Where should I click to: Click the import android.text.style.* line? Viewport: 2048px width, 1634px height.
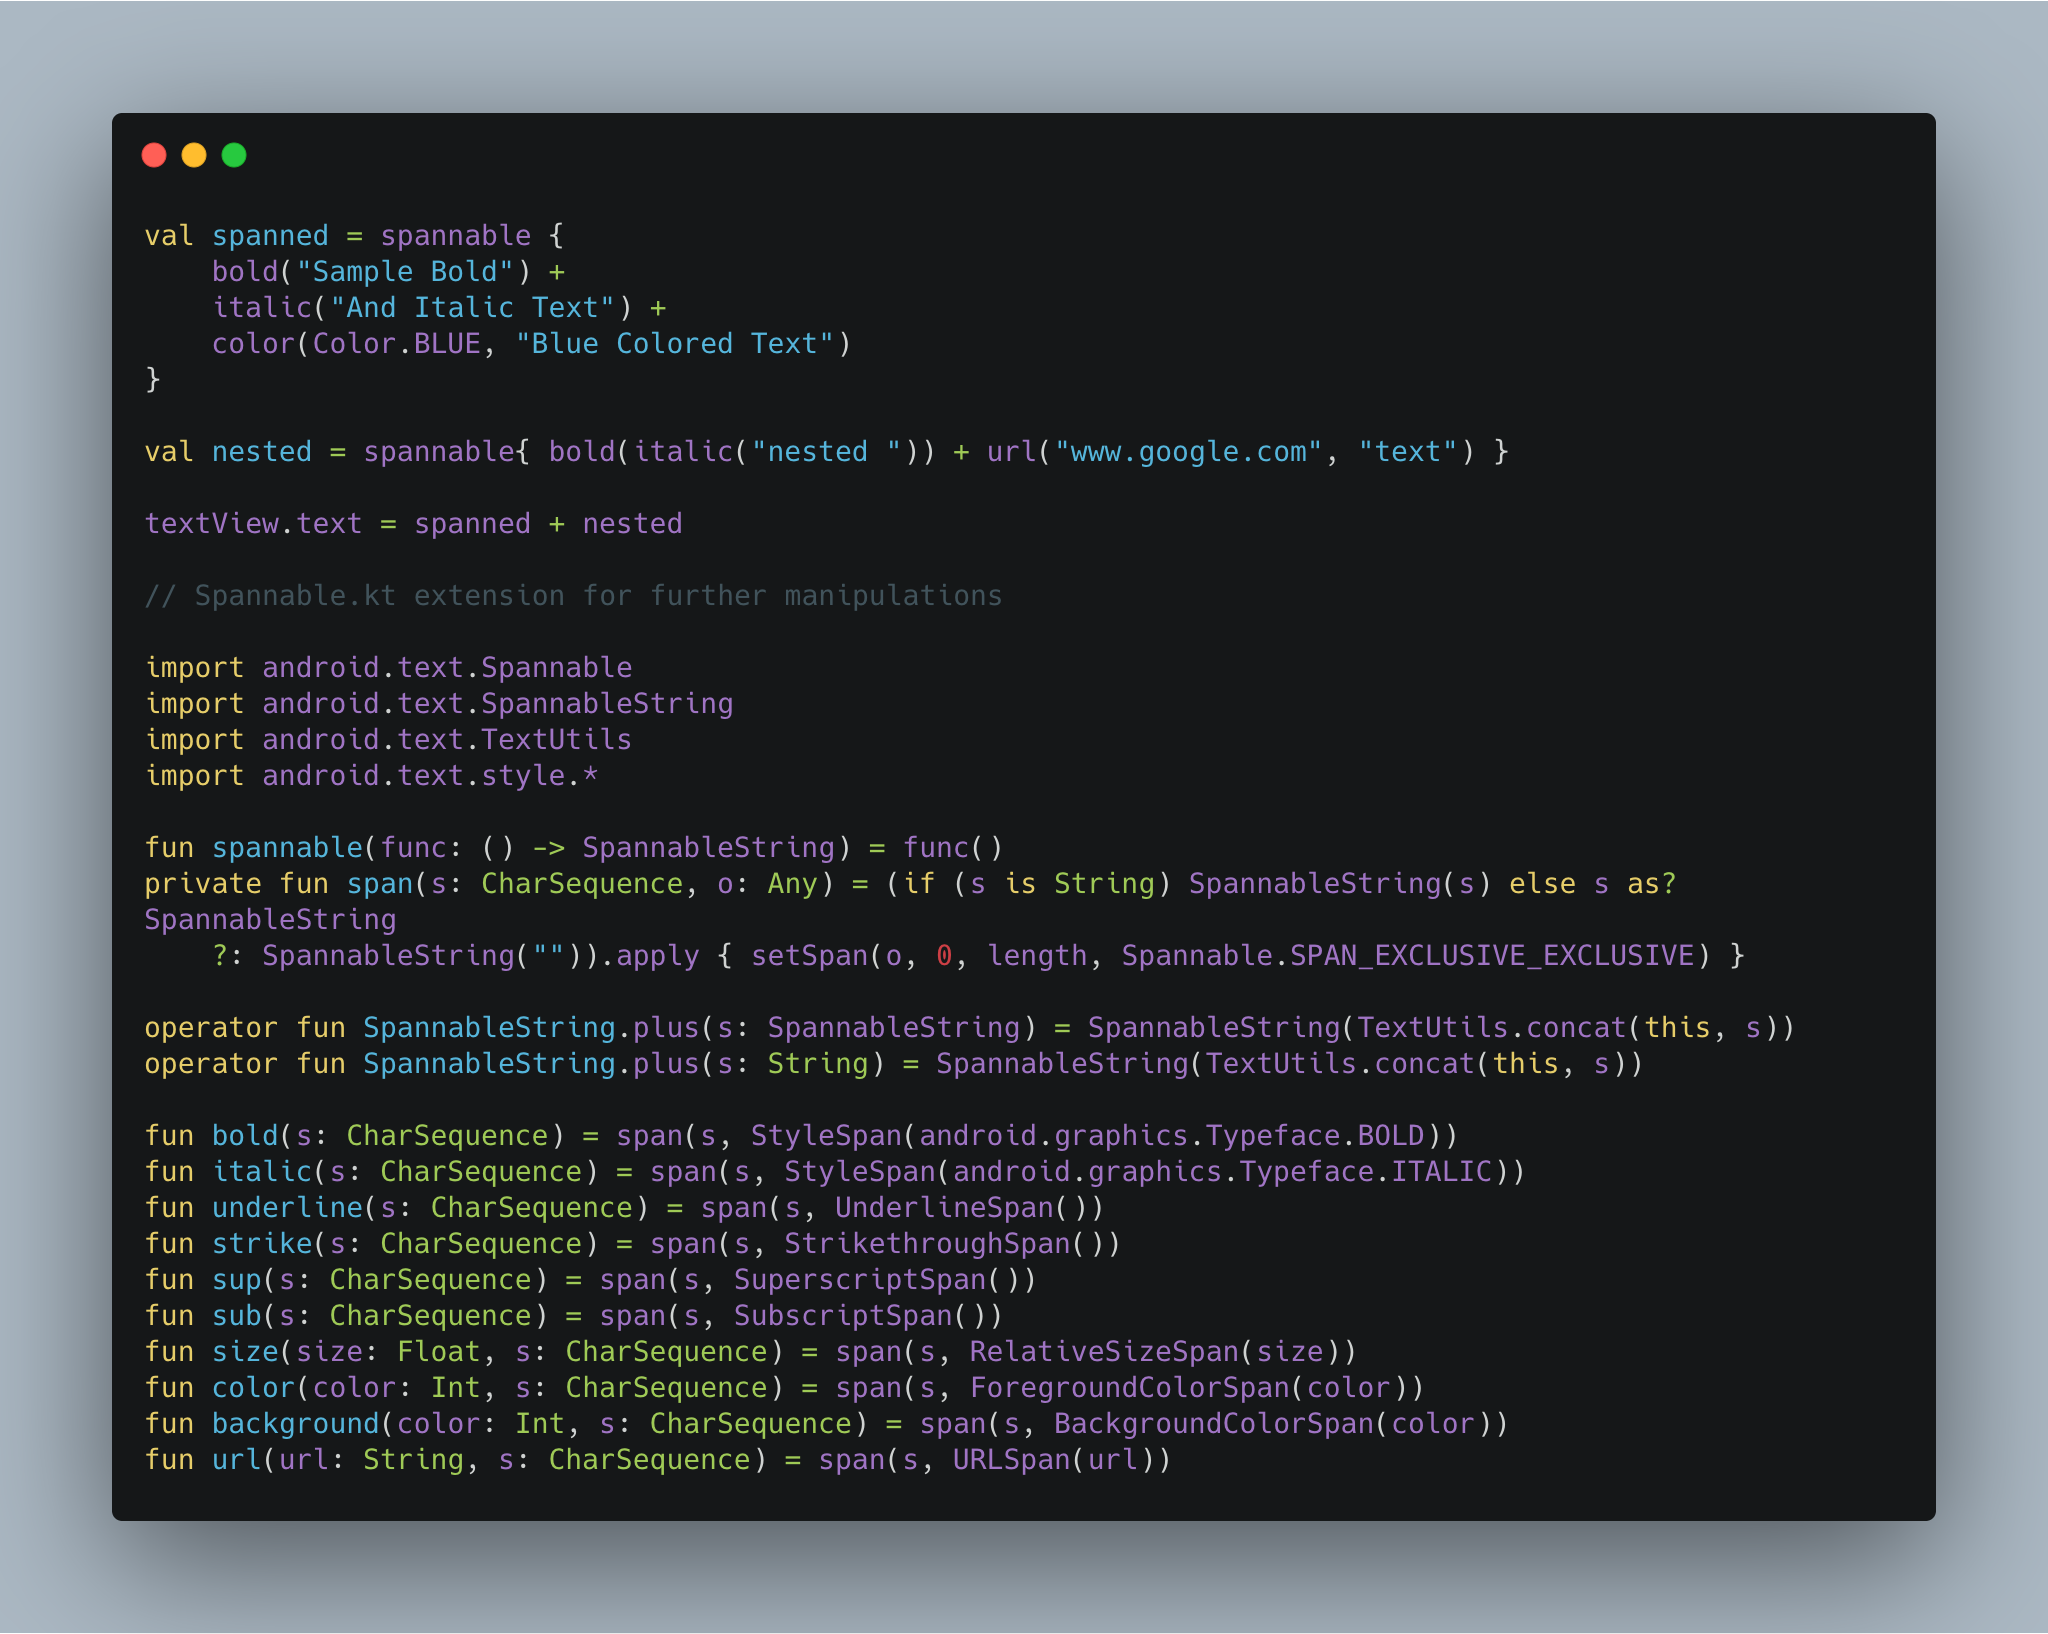click(x=371, y=776)
